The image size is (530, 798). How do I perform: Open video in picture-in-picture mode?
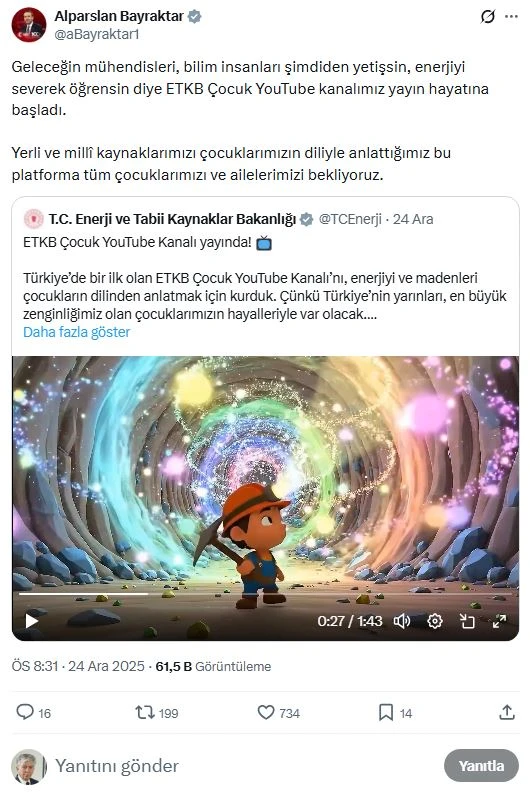click(x=467, y=621)
